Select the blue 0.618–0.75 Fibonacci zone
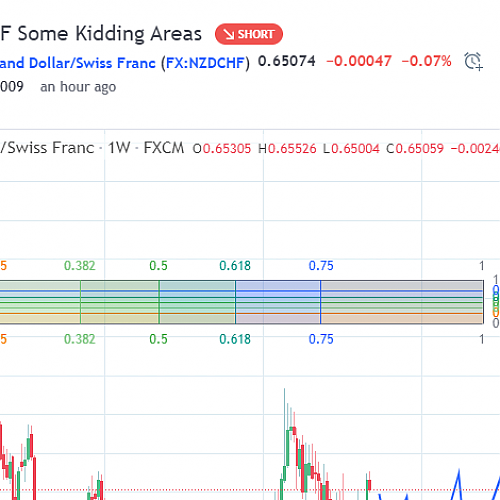Viewport: 500px width, 500px height. tap(278, 302)
